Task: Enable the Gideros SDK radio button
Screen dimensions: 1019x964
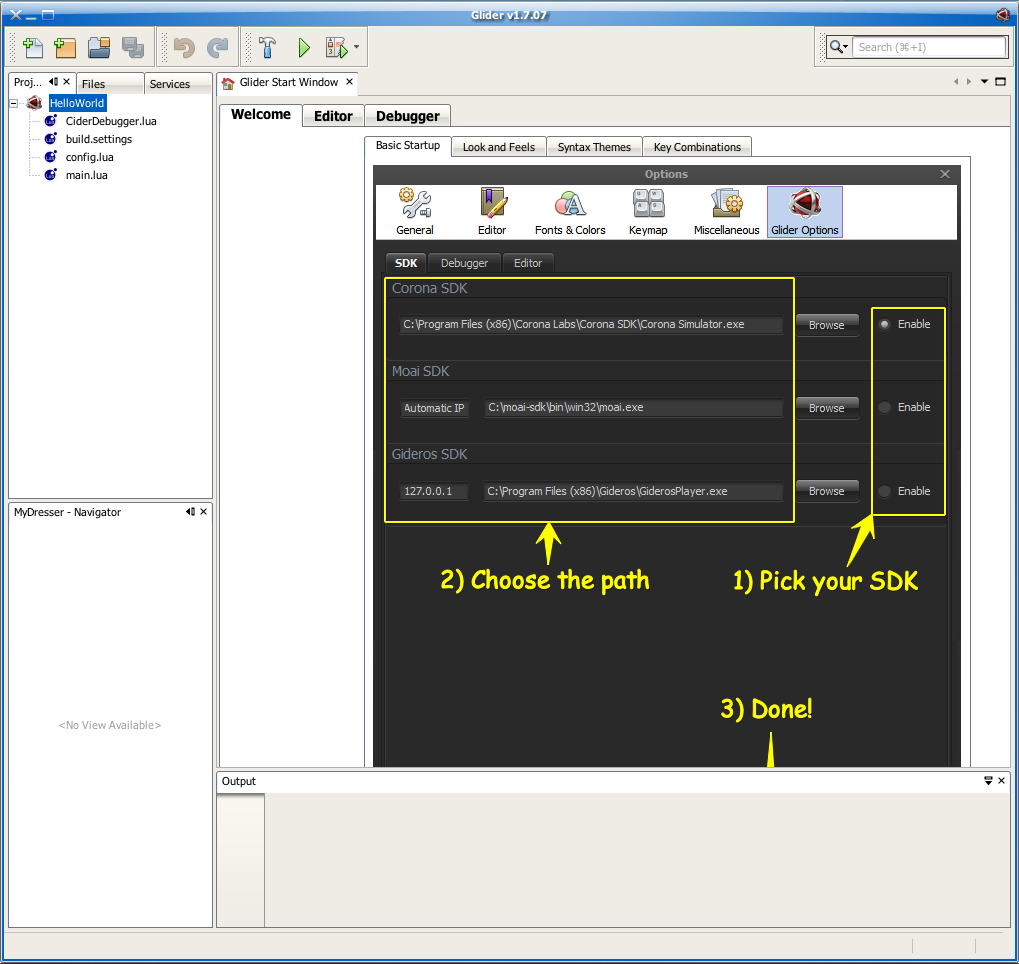Action: (x=885, y=491)
